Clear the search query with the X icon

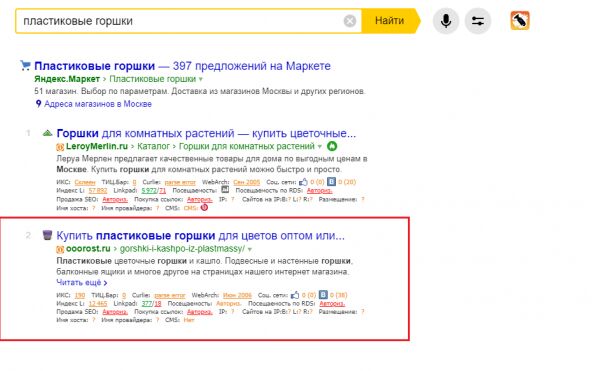click(350, 21)
